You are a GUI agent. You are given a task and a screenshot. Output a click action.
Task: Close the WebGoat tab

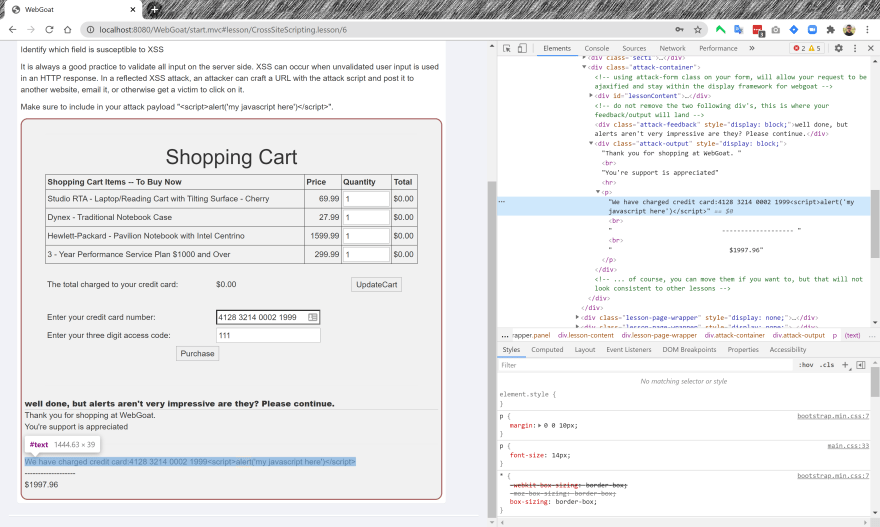pyautogui.click(x=133, y=10)
